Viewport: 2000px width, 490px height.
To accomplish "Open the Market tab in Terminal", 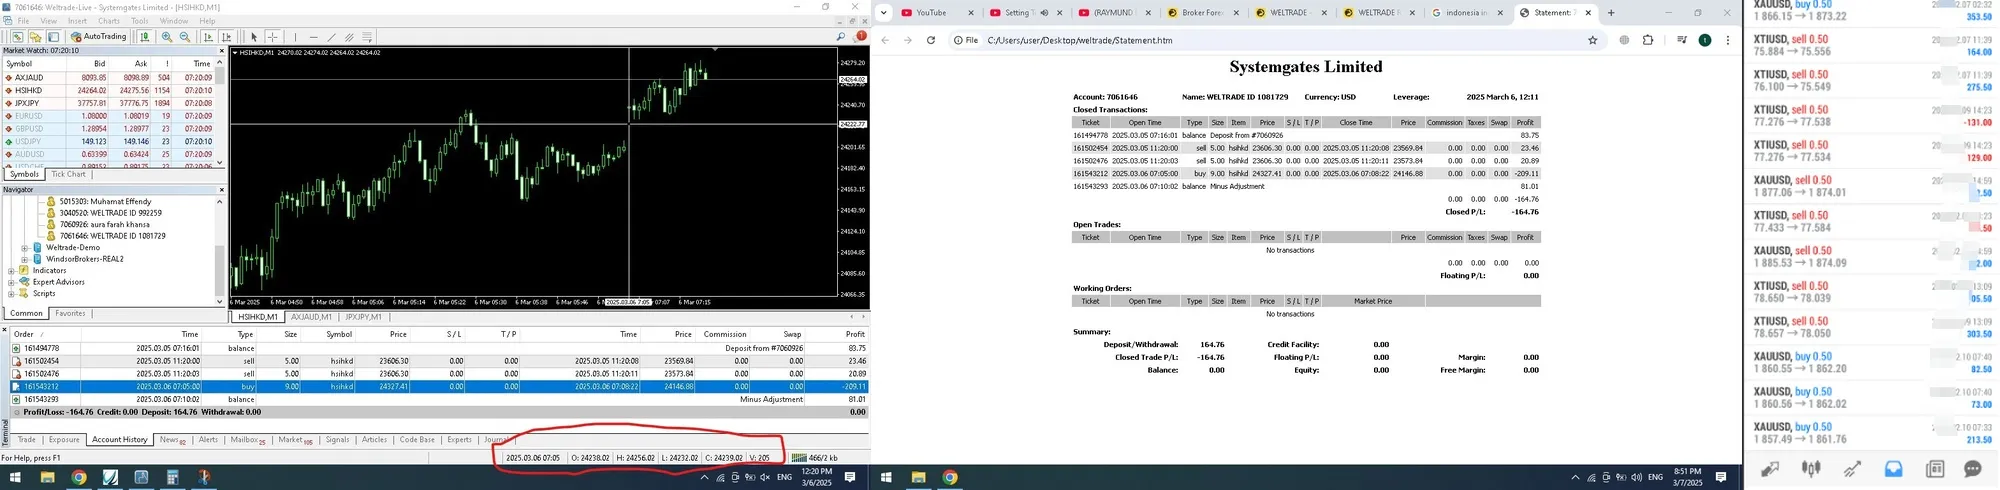I will click(295, 439).
